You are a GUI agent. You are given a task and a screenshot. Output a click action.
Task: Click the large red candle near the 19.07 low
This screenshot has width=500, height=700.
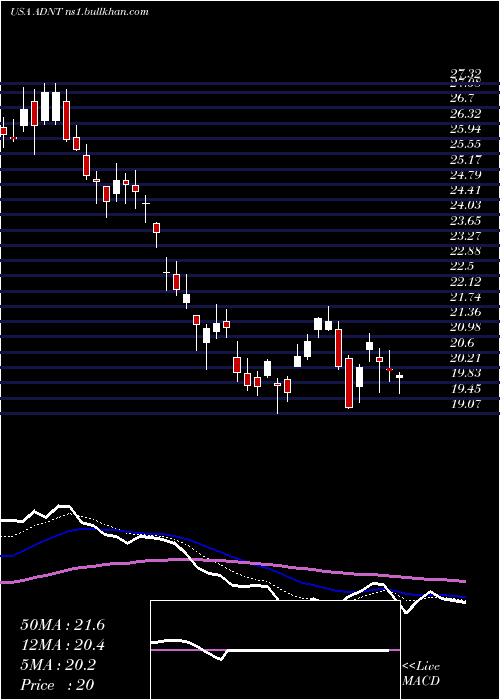coord(349,382)
